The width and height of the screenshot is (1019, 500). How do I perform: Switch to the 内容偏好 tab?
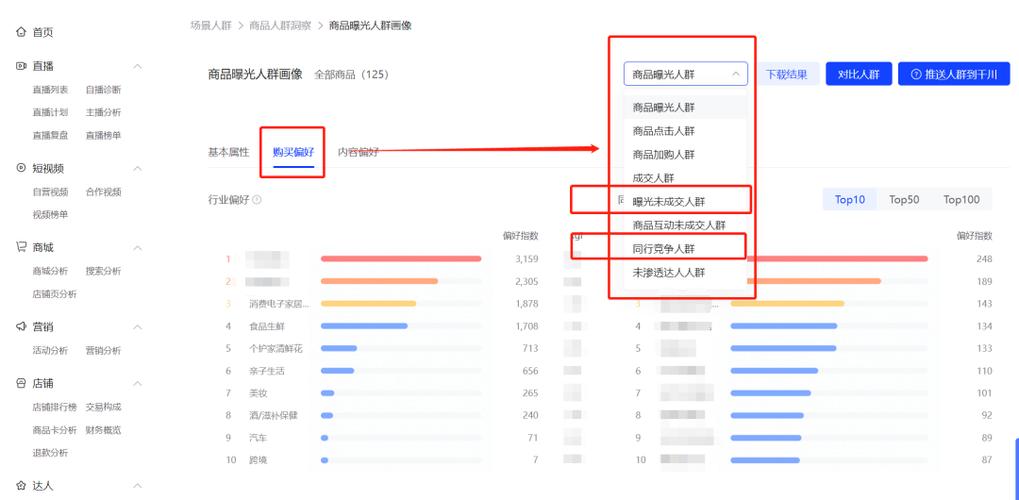[358, 152]
